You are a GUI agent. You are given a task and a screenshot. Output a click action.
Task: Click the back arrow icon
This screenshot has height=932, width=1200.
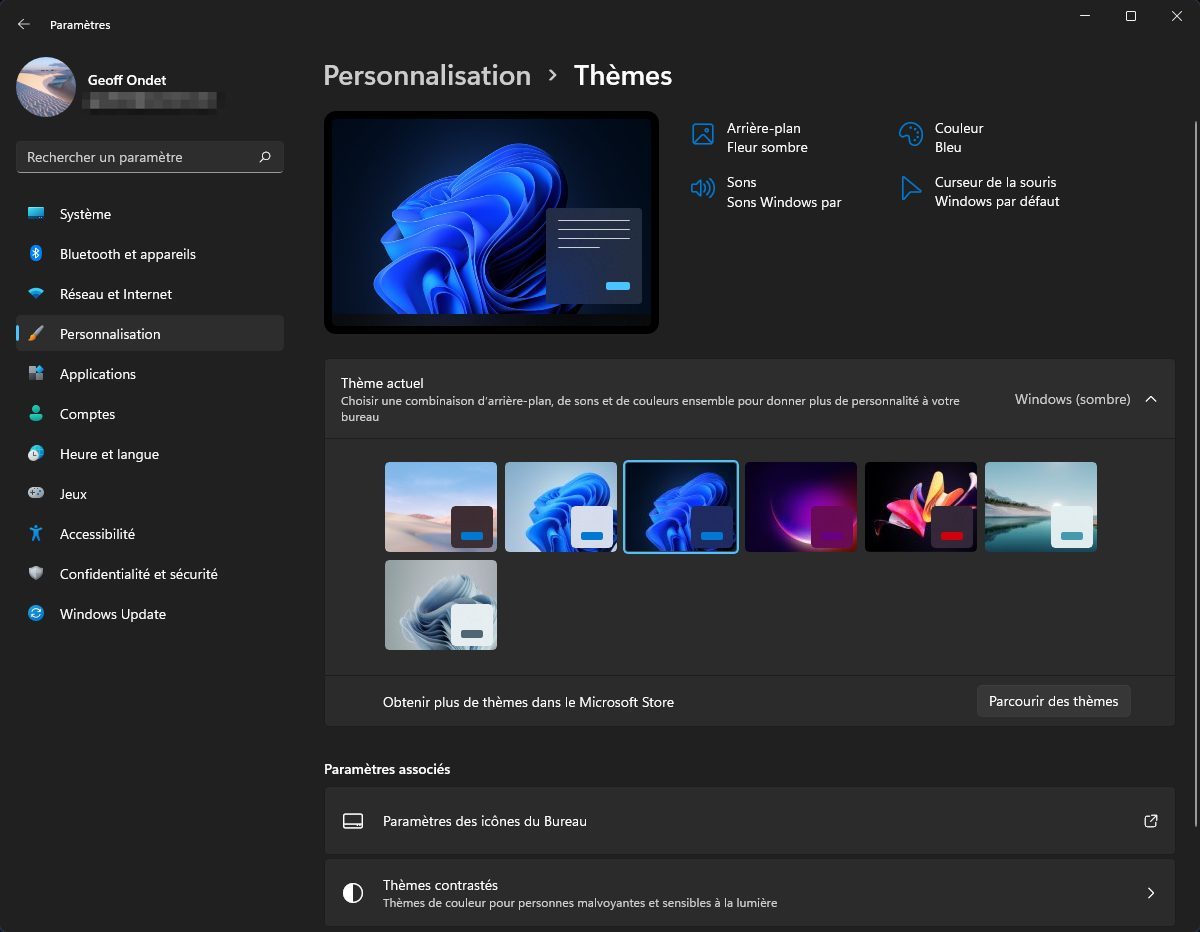24,24
